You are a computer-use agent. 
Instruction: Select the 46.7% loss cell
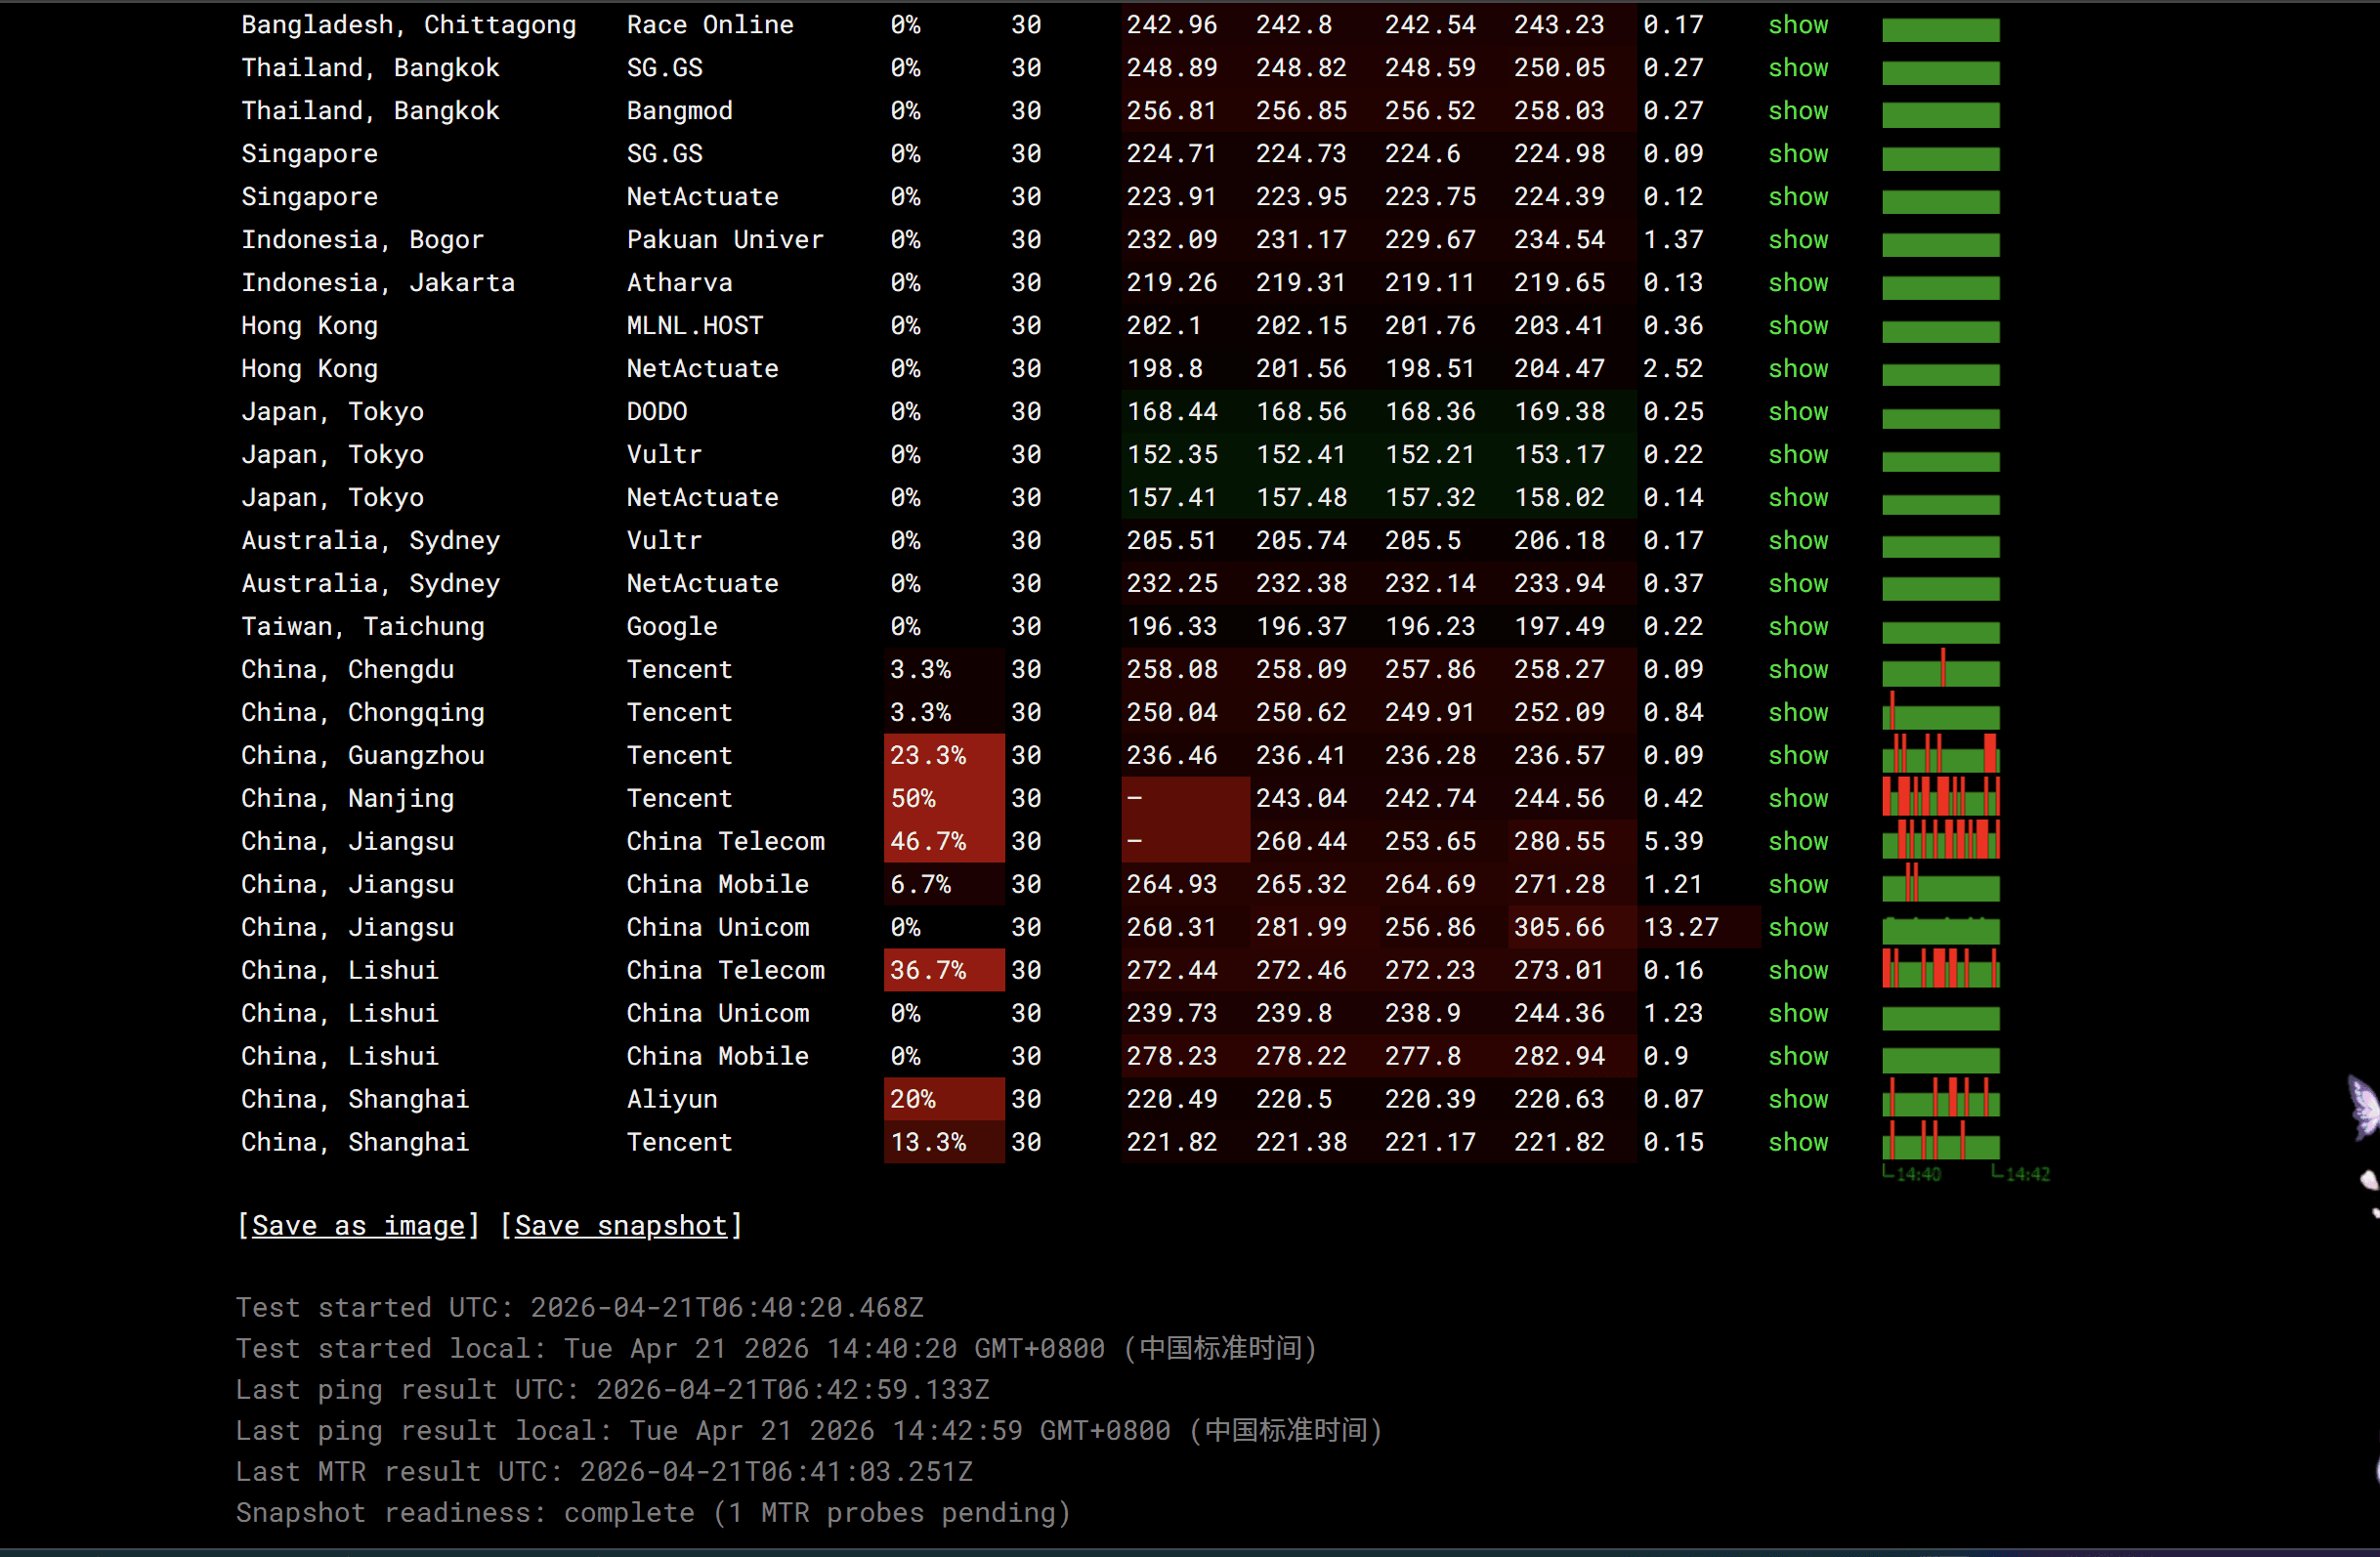tap(944, 842)
